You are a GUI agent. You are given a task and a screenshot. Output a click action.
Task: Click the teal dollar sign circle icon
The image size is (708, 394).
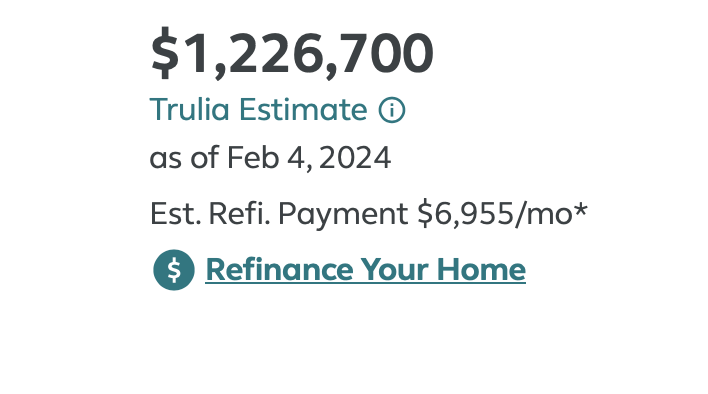coord(174,270)
